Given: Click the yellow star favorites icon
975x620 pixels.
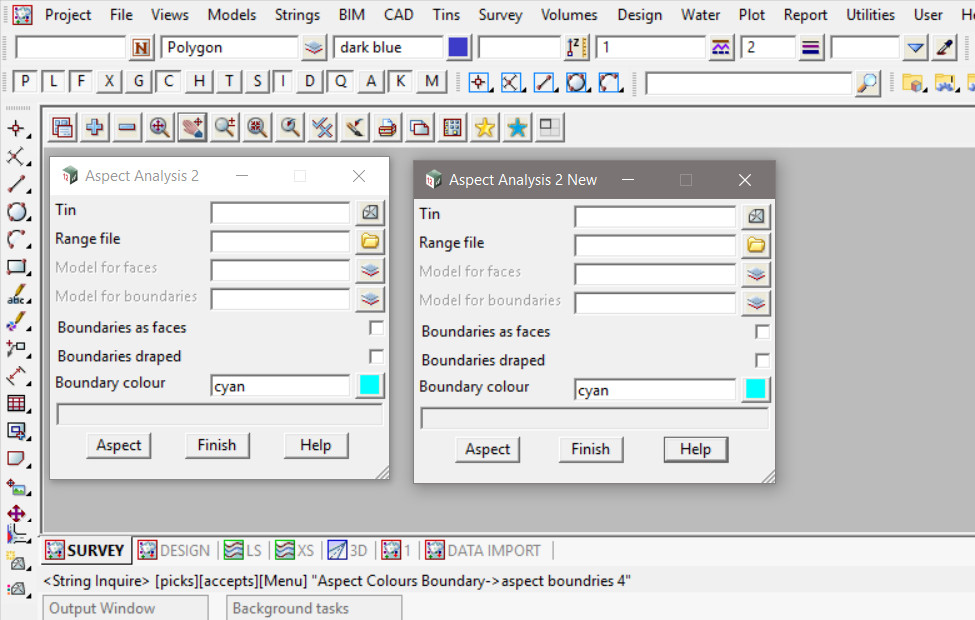Looking at the screenshot, I should click(485, 127).
